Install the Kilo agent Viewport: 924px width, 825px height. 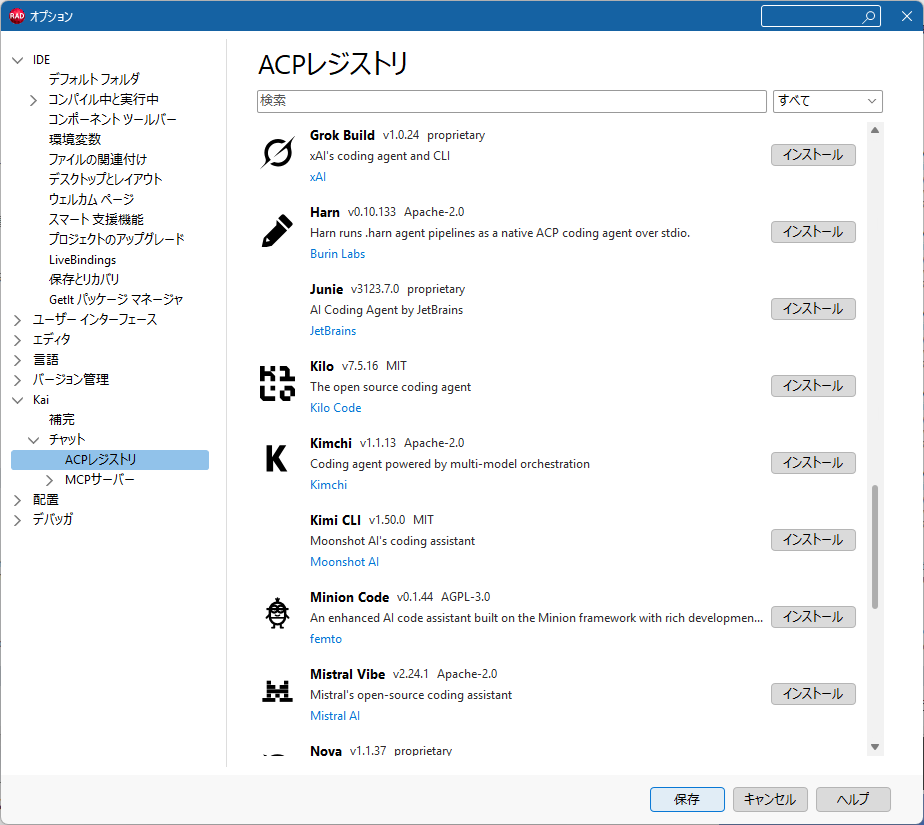point(813,386)
